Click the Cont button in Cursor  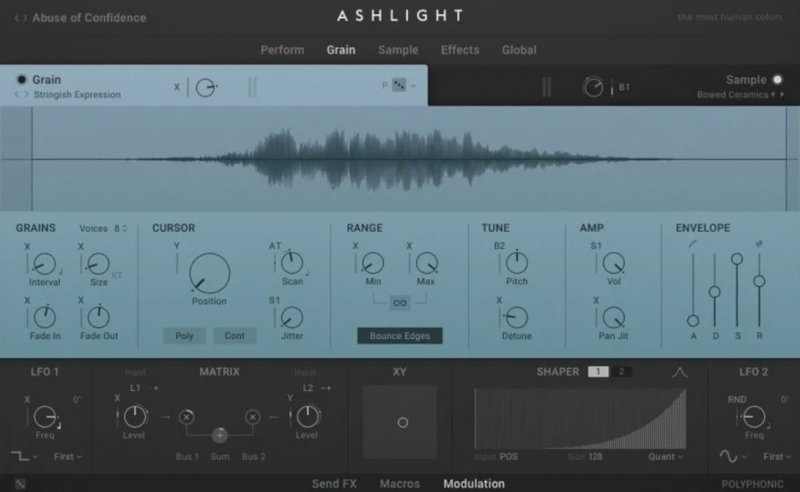234,336
